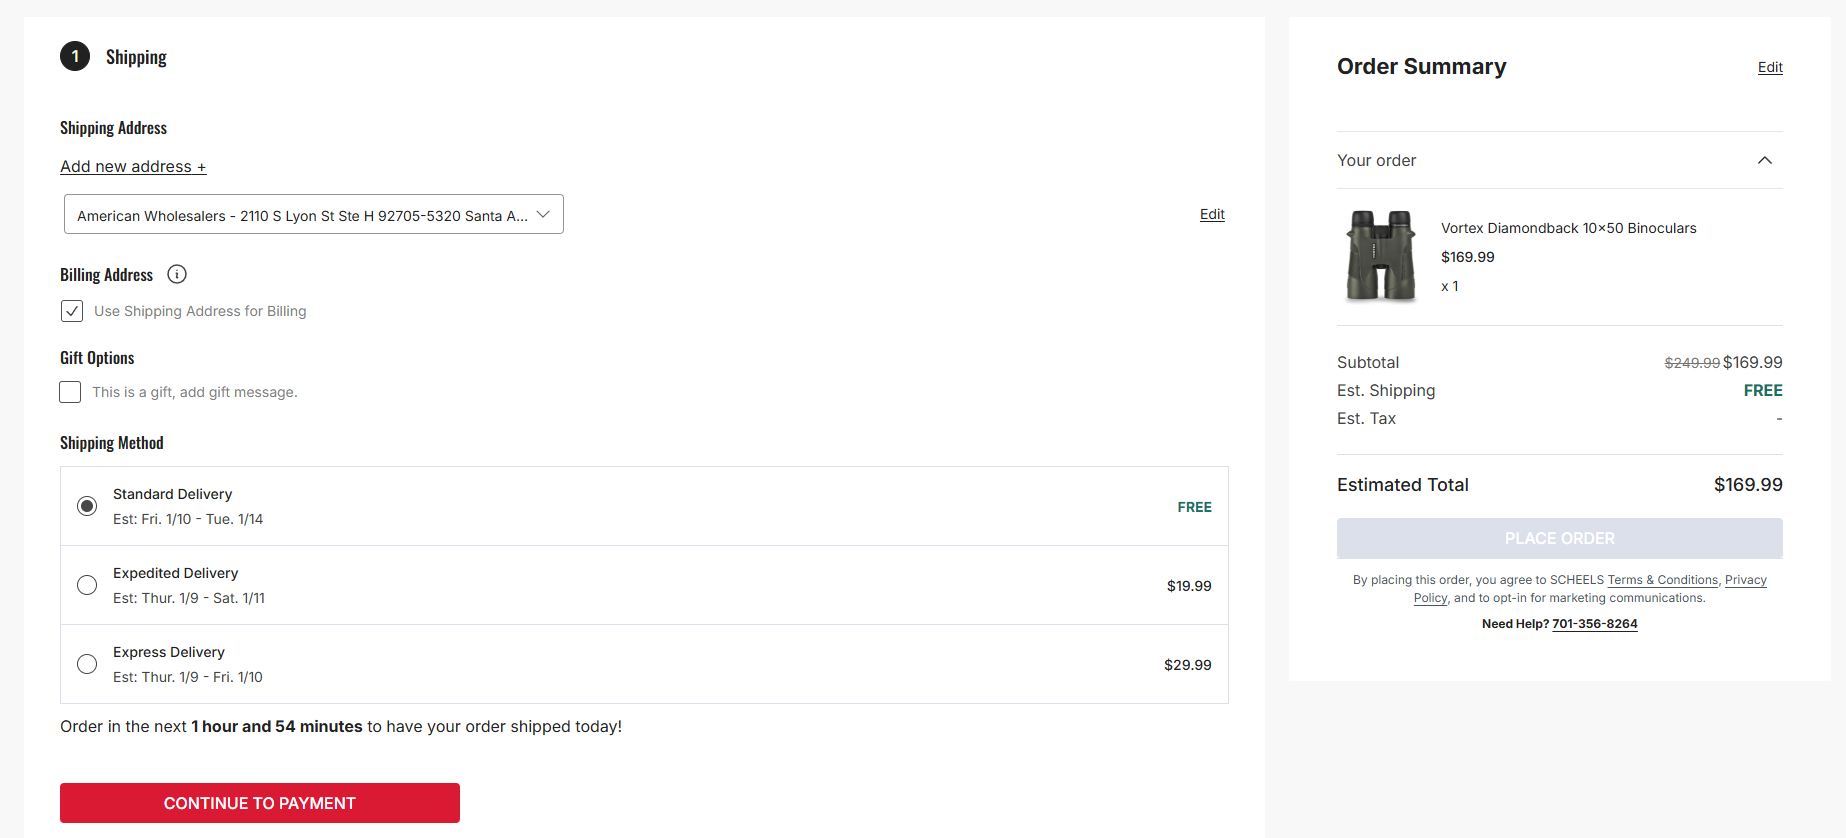Select Expedited Delivery radio button
Screen dimensions: 1846x838
pos(87,585)
